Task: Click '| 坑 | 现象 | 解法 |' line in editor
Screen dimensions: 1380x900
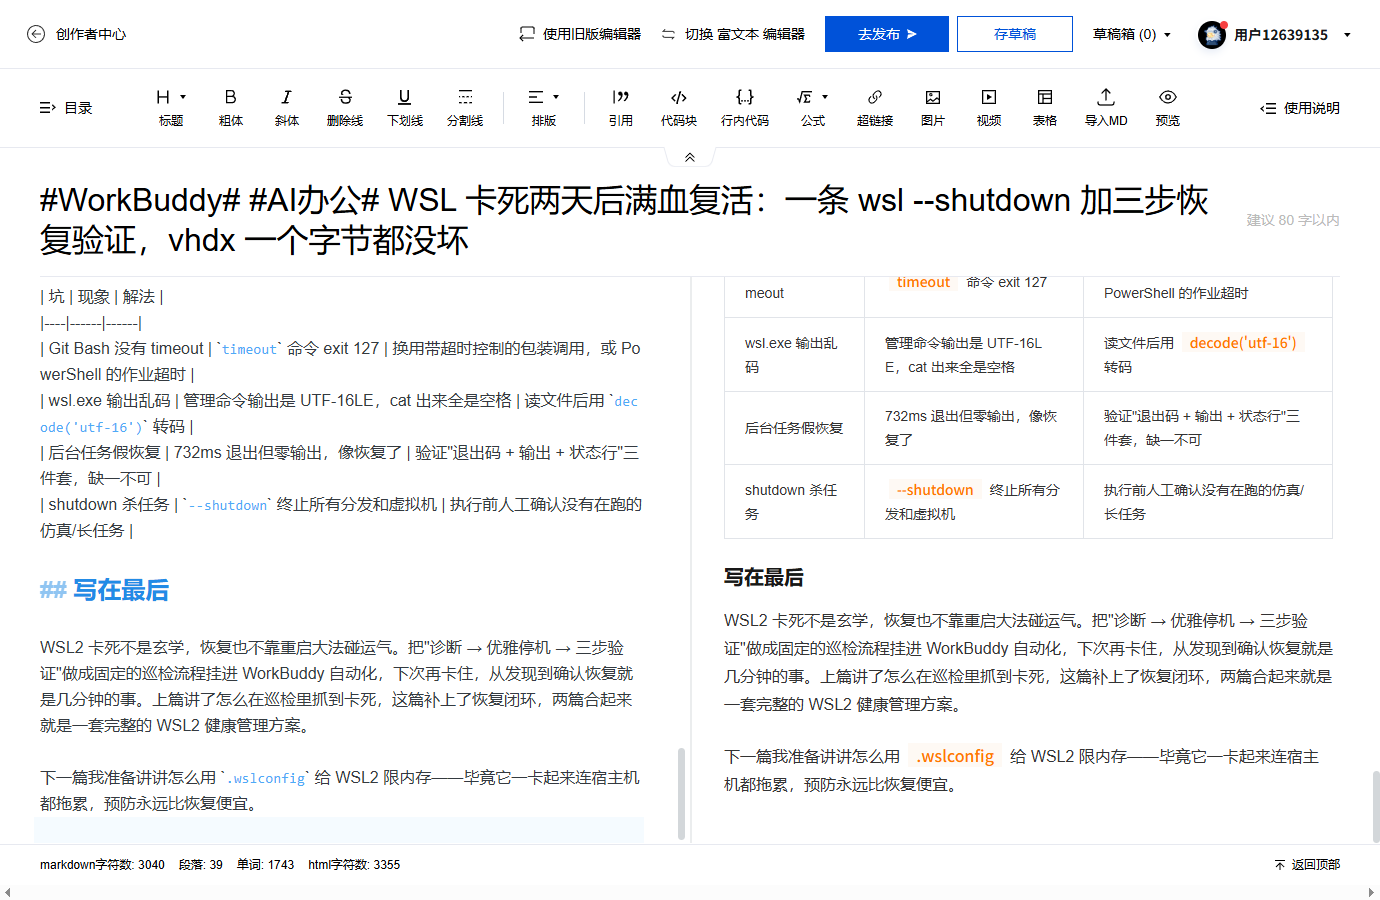Action: coord(102,297)
